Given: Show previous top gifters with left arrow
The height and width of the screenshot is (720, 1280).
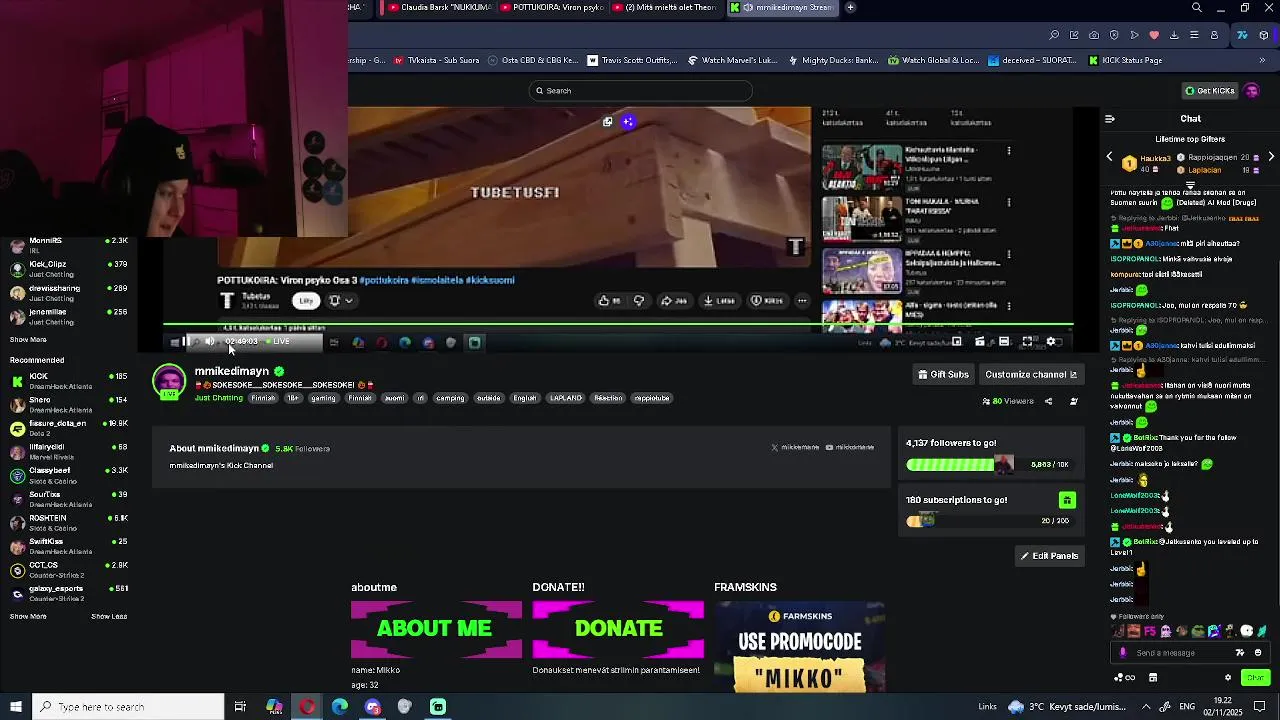Looking at the screenshot, I should [x=1109, y=157].
